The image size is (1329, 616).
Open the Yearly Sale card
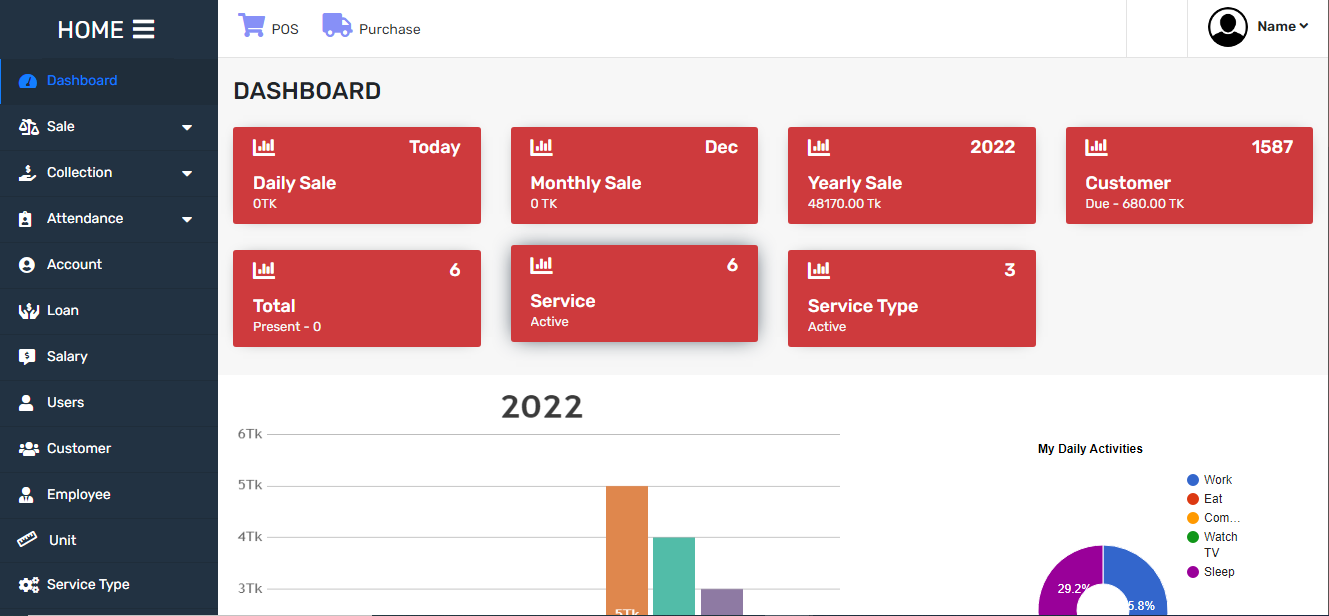click(912, 175)
